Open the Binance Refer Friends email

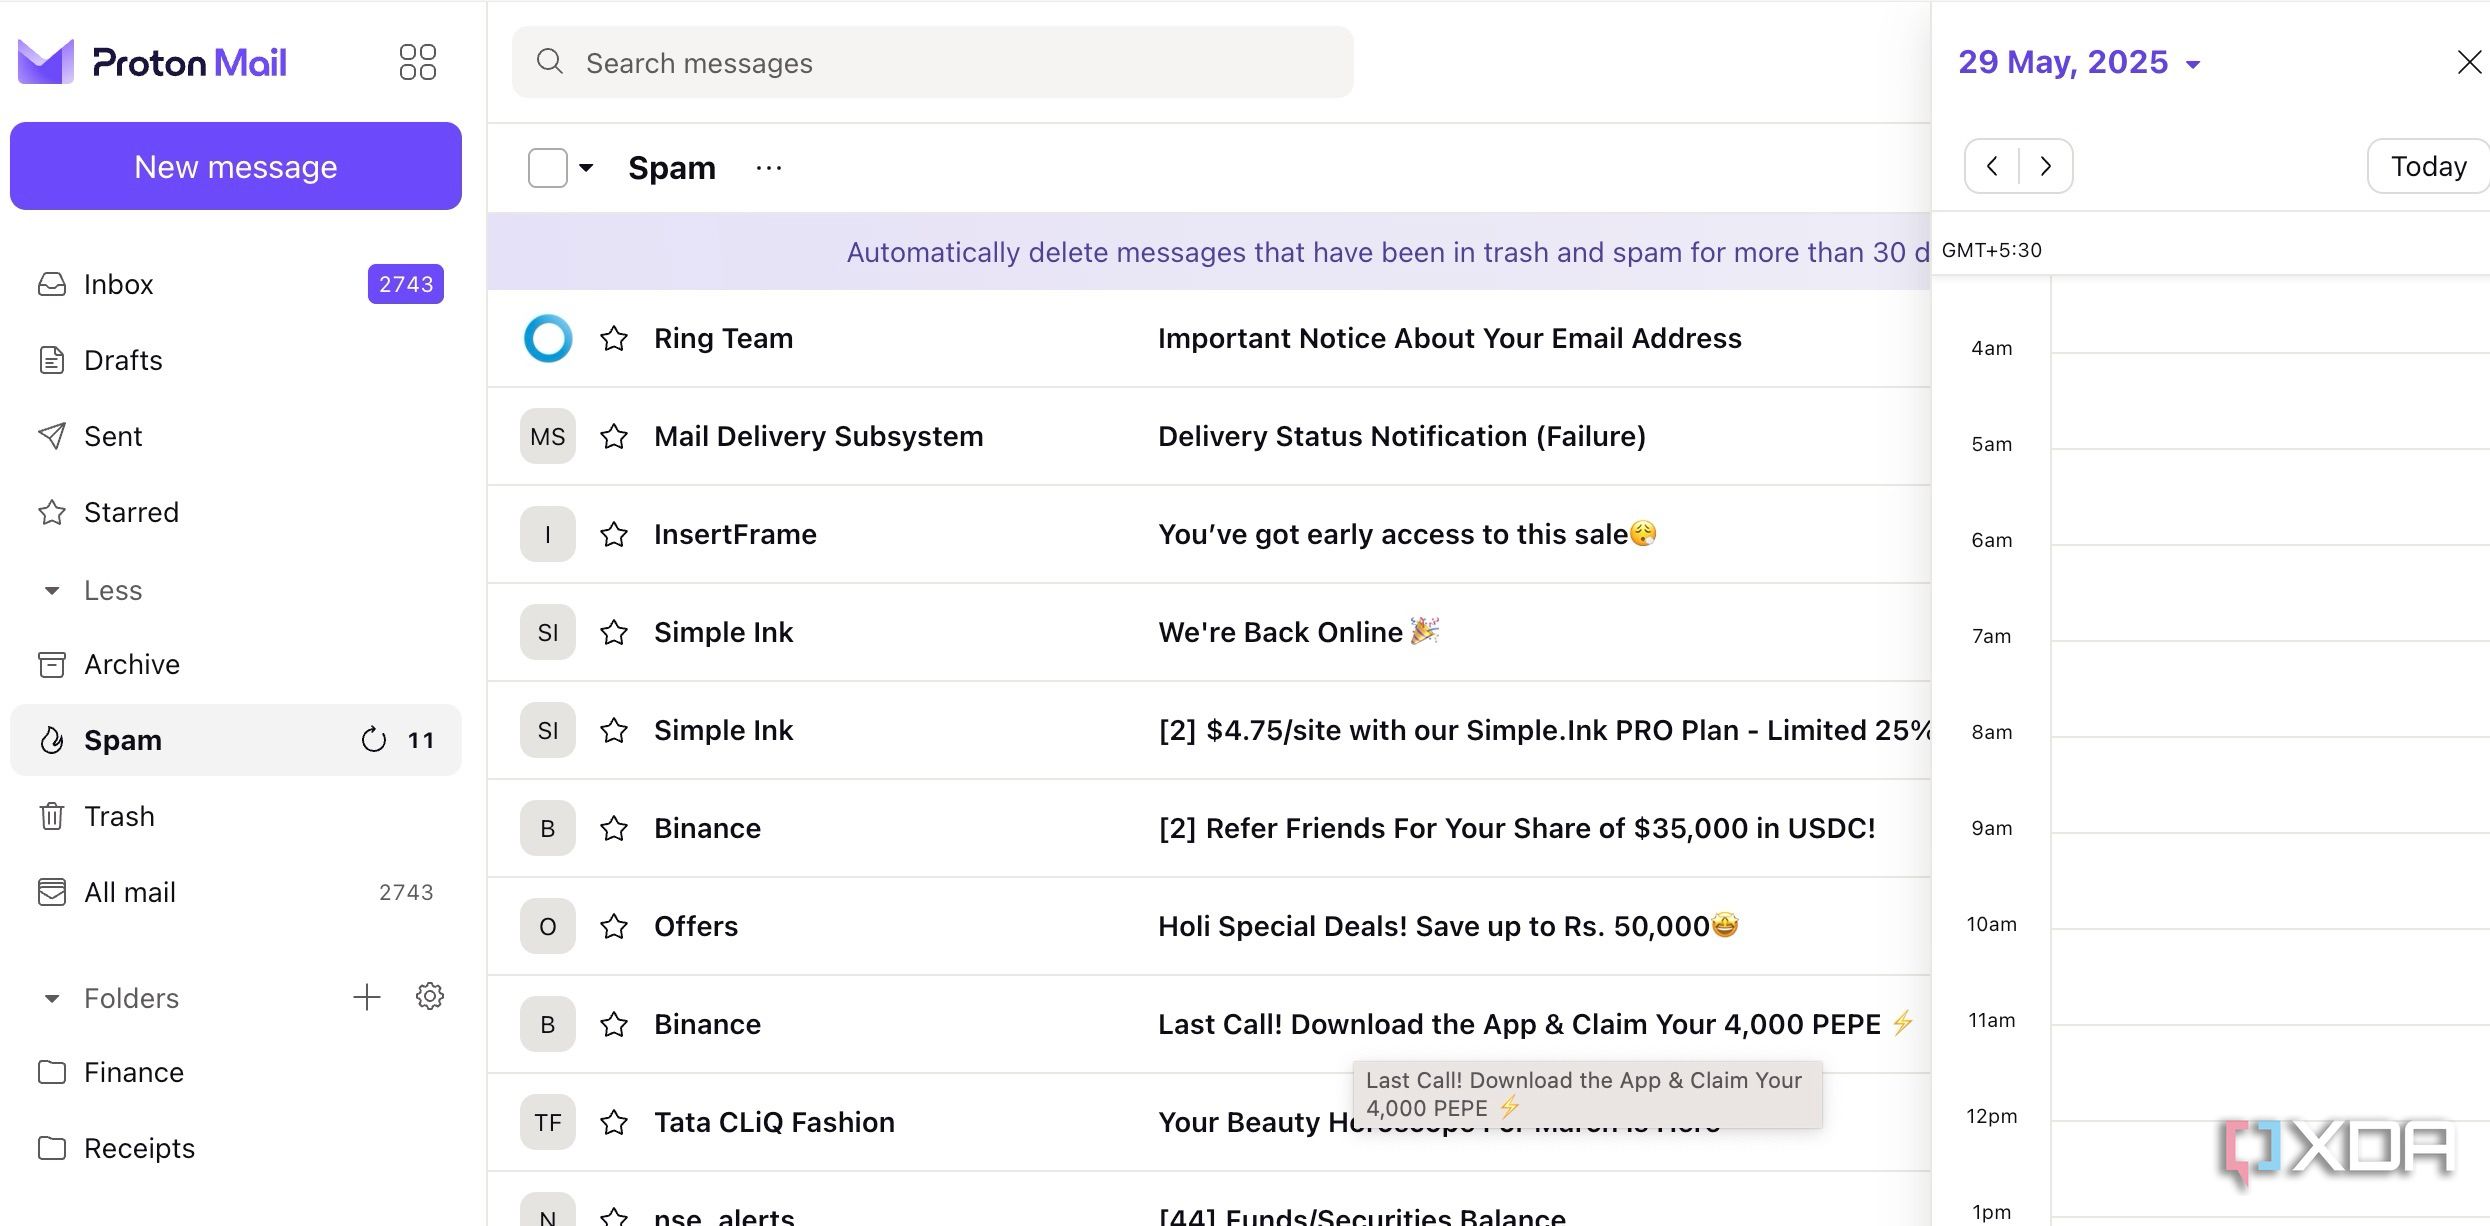point(1208,828)
